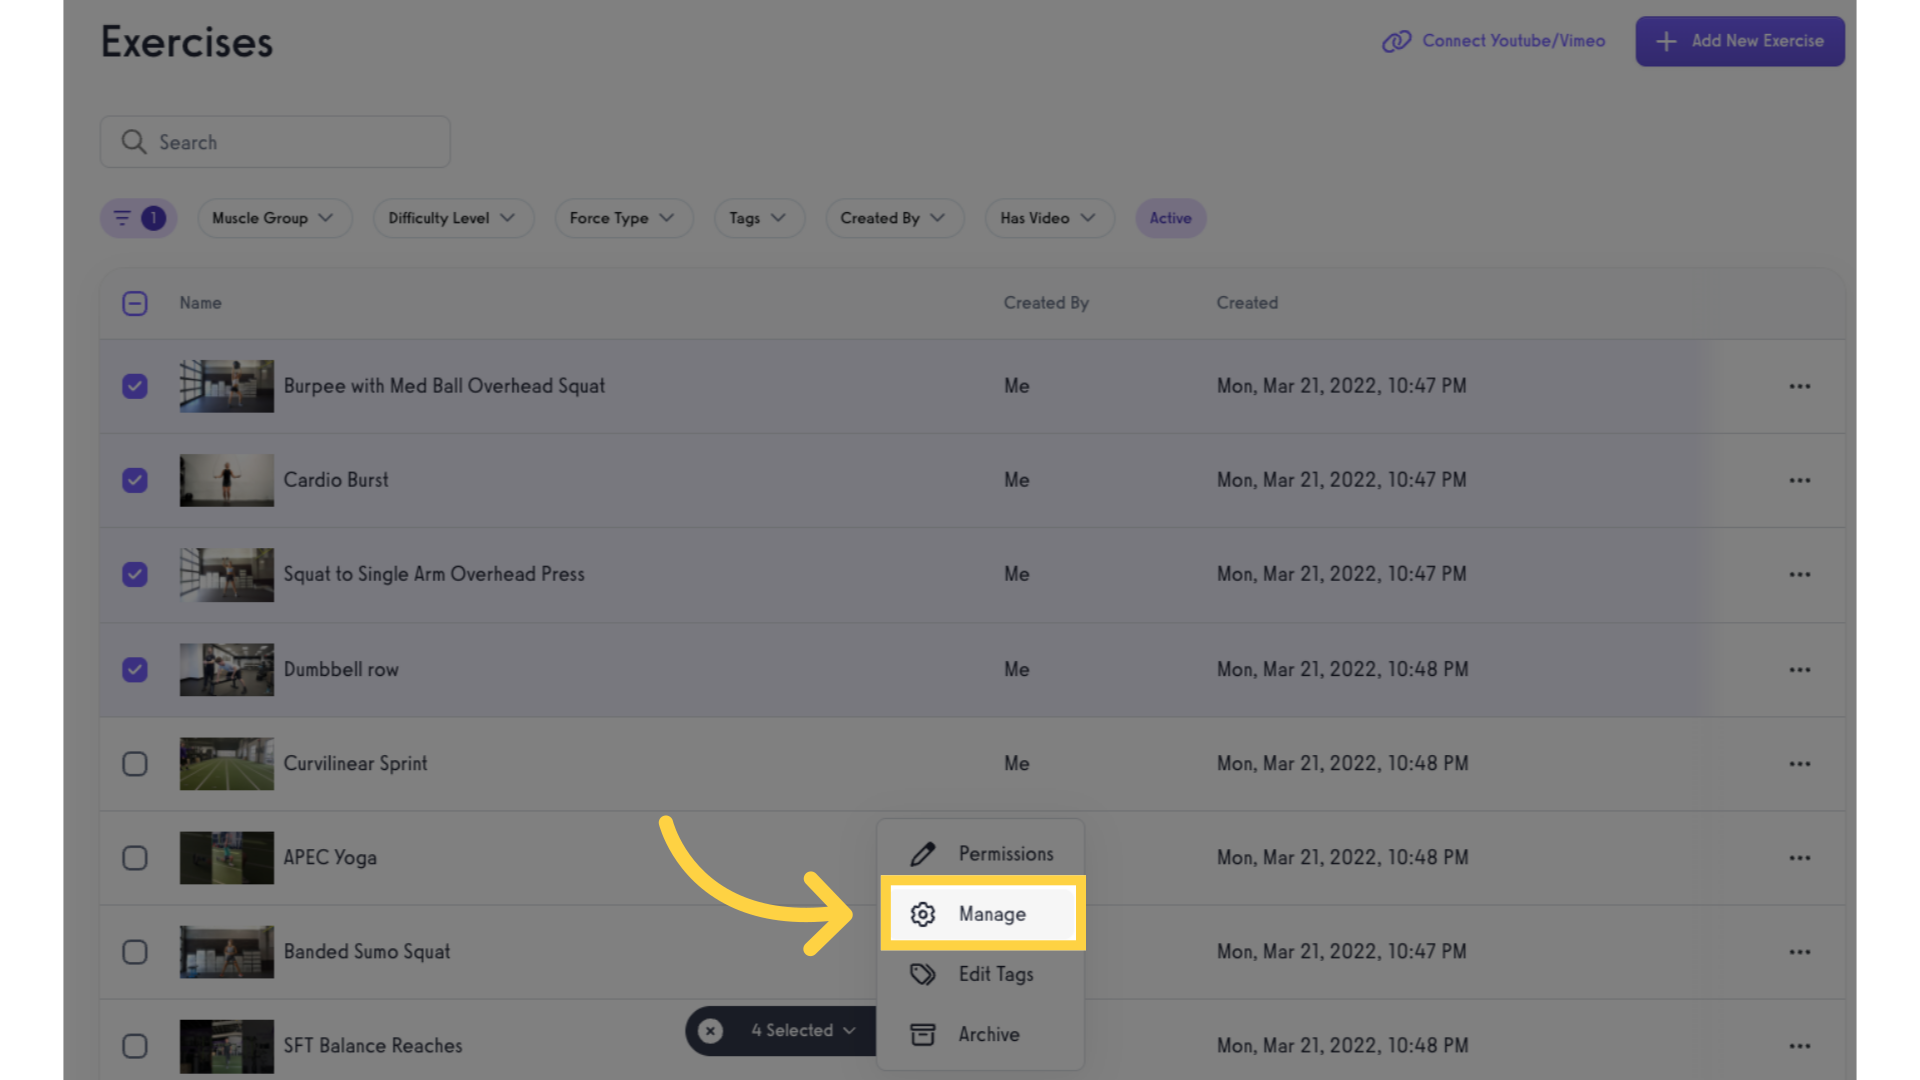Open three-dot menu for Curvilinear Sprint
1920x1080 pixels.
(x=1800, y=764)
